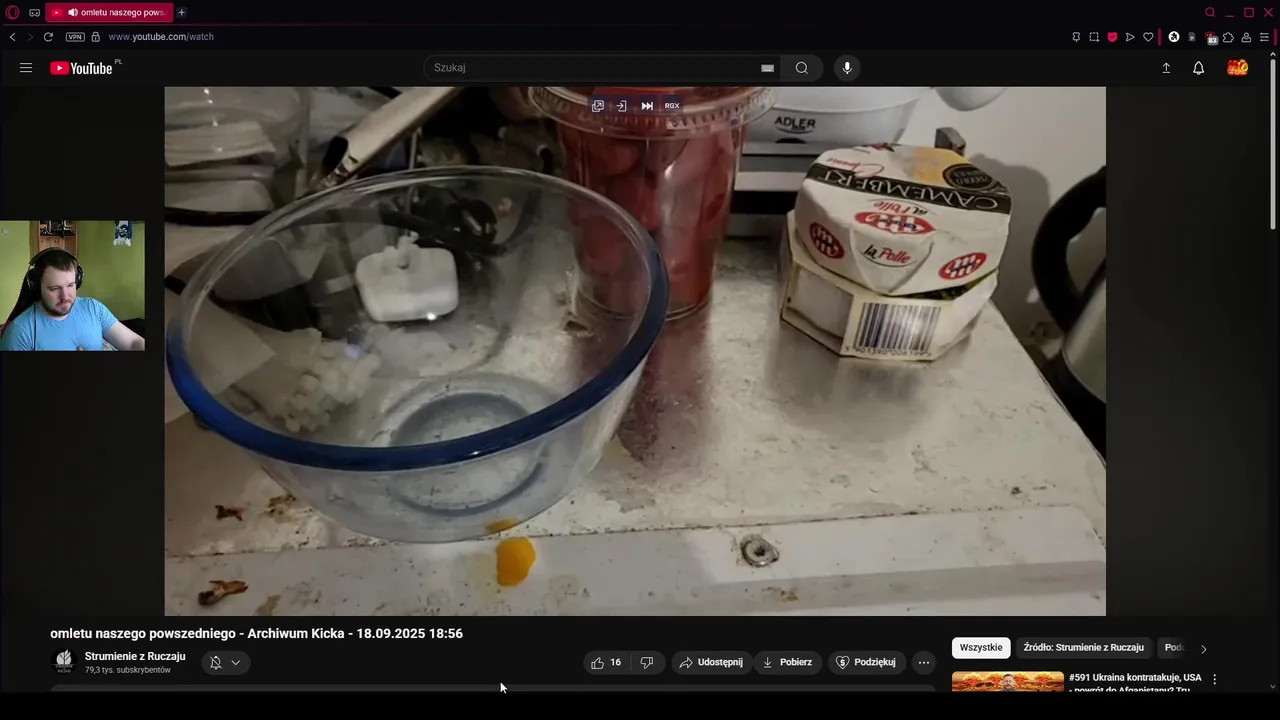Dislike the video with thumbs down
Image resolution: width=1280 pixels, height=720 pixels.
pyautogui.click(x=647, y=662)
